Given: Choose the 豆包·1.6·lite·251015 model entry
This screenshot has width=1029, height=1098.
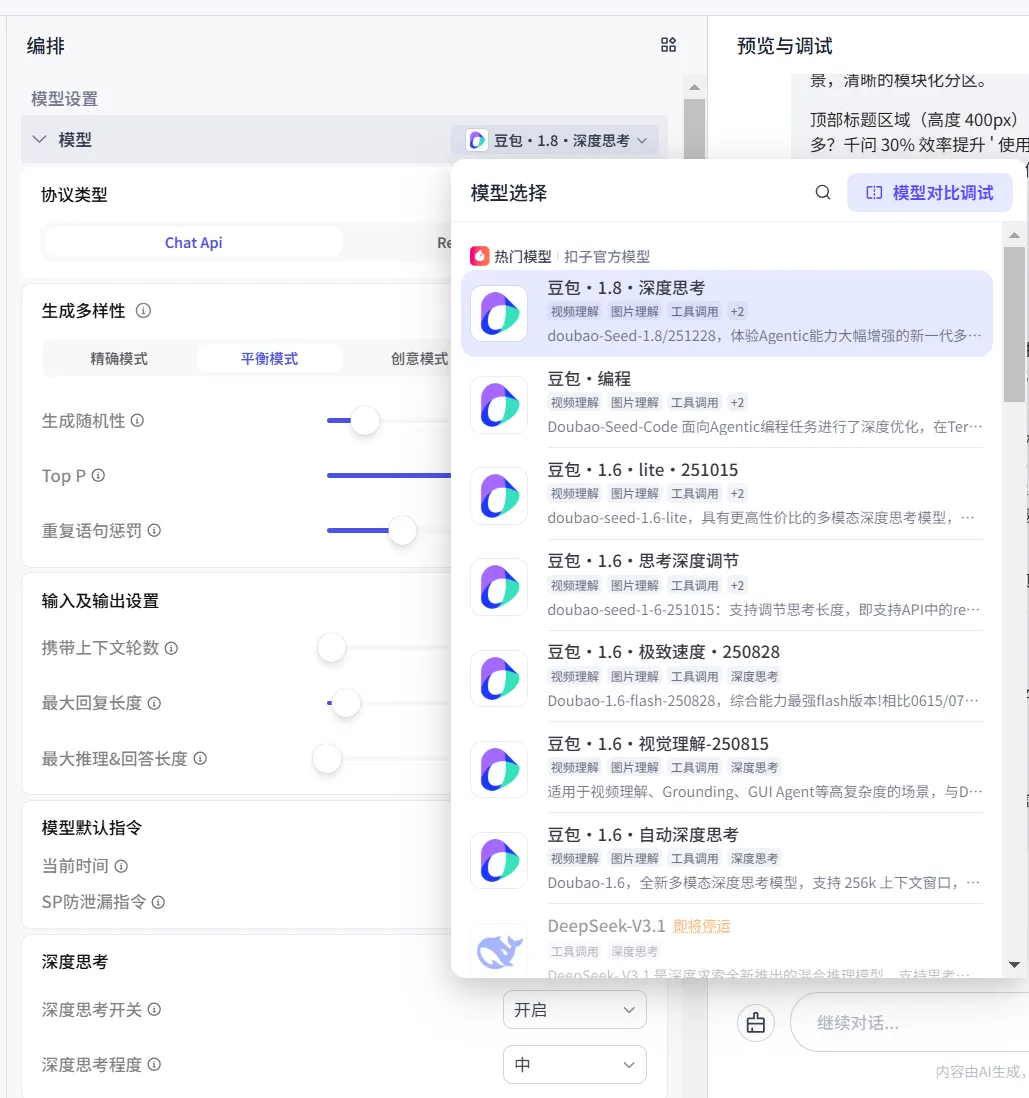Looking at the screenshot, I should 727,496.
